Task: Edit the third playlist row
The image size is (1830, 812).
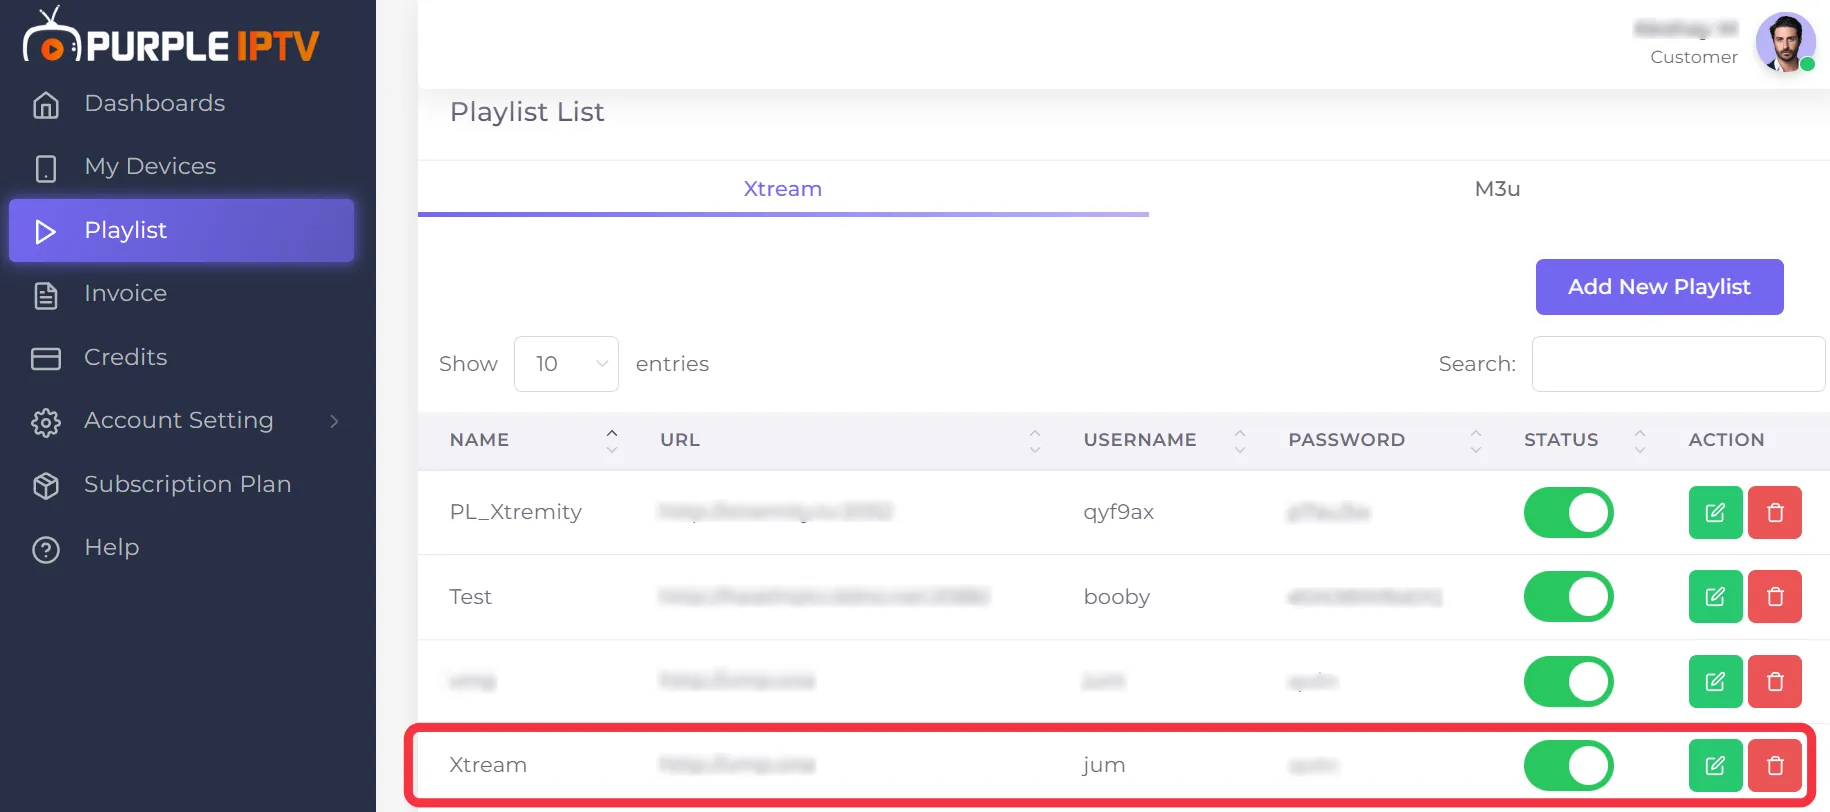Action: [1716, 682]
